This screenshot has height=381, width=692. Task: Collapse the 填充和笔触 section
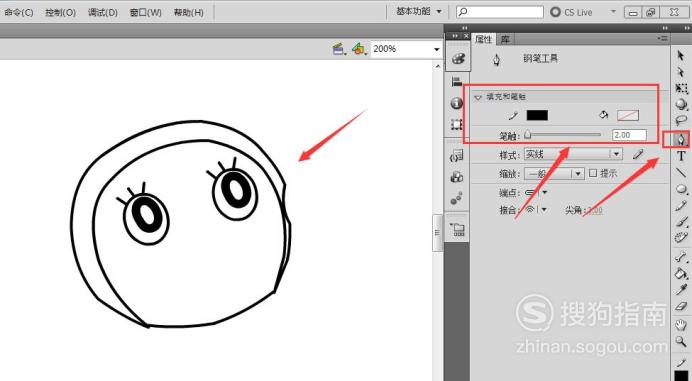[478, 98]
